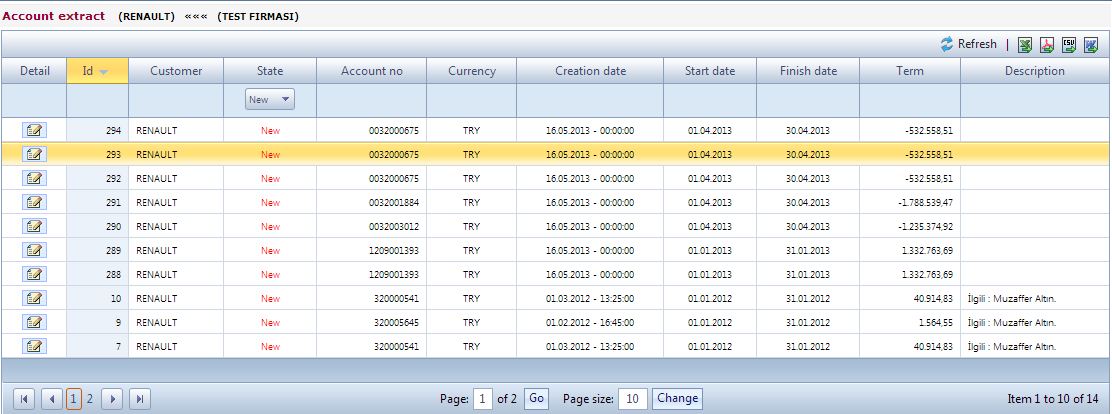Click the Id 294 cell

coord(97,130)
